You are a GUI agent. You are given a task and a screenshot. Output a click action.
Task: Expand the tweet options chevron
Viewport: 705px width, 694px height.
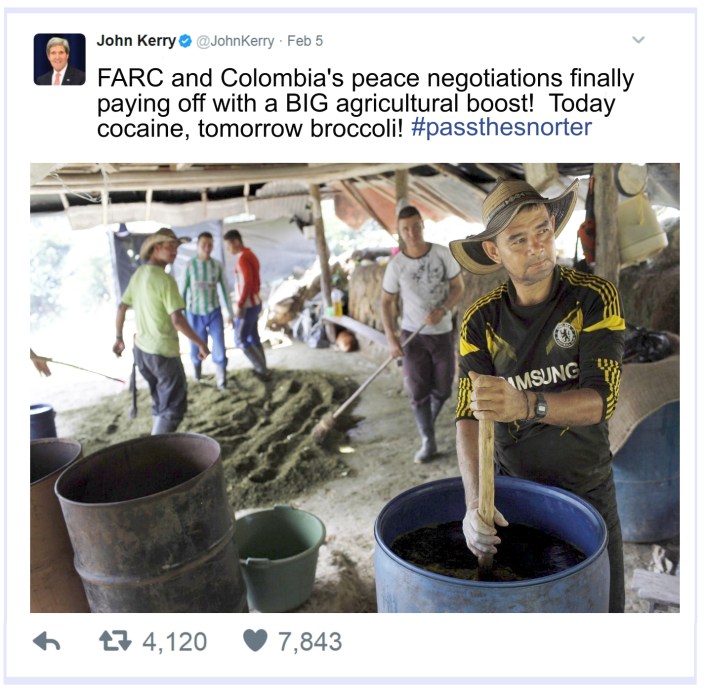point(638,40)
